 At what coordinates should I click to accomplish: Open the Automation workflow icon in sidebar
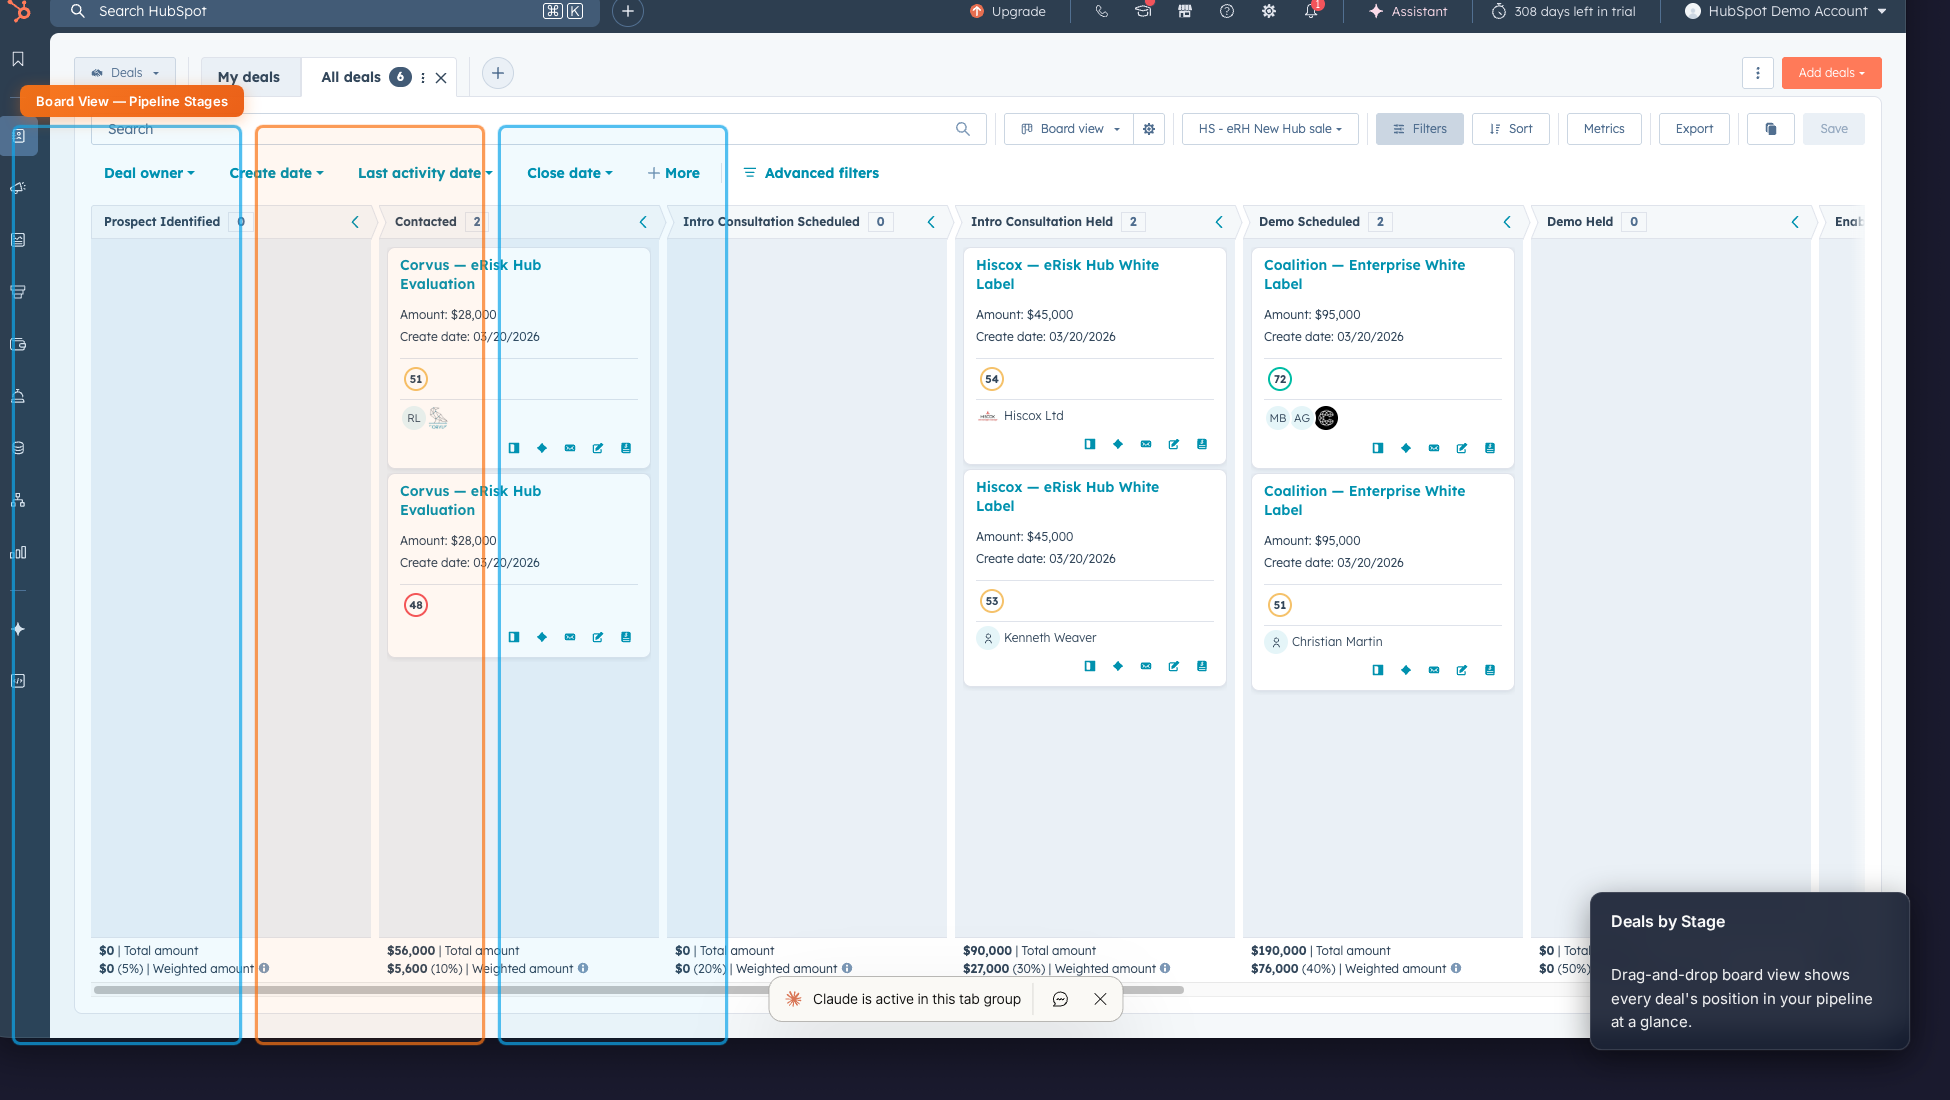[x=18, y=500]
